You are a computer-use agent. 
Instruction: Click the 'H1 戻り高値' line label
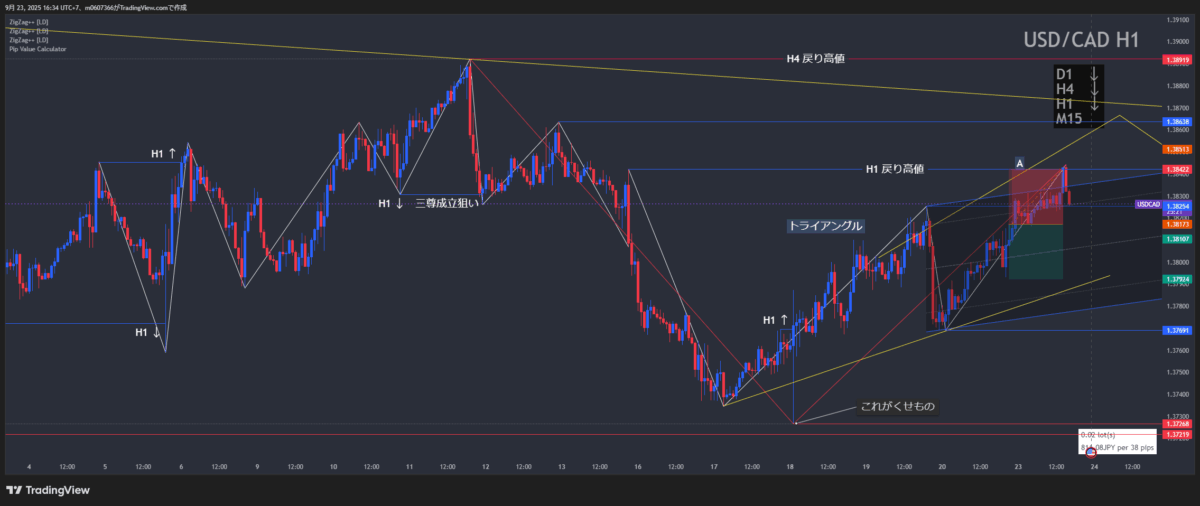(894, 169)
